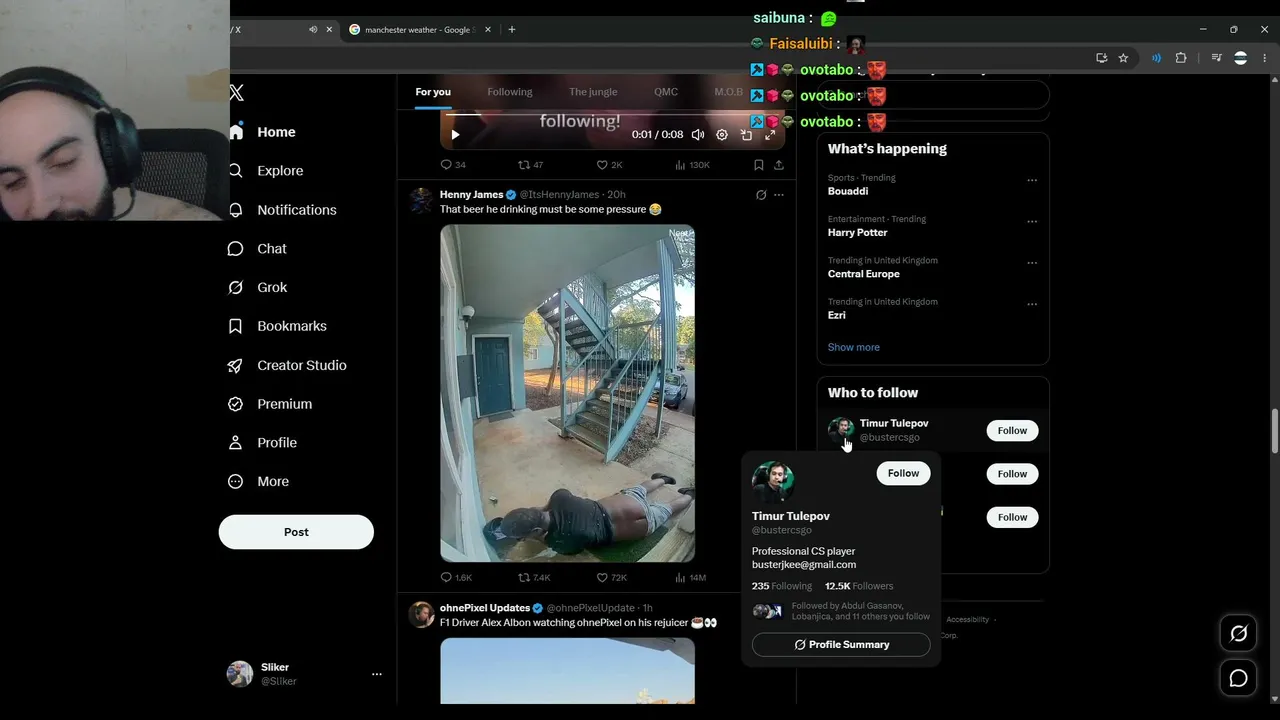Open options for the Bouaddi trend
The width and height of the screenshot is (1280, 720).
[x=1032, y=181]
